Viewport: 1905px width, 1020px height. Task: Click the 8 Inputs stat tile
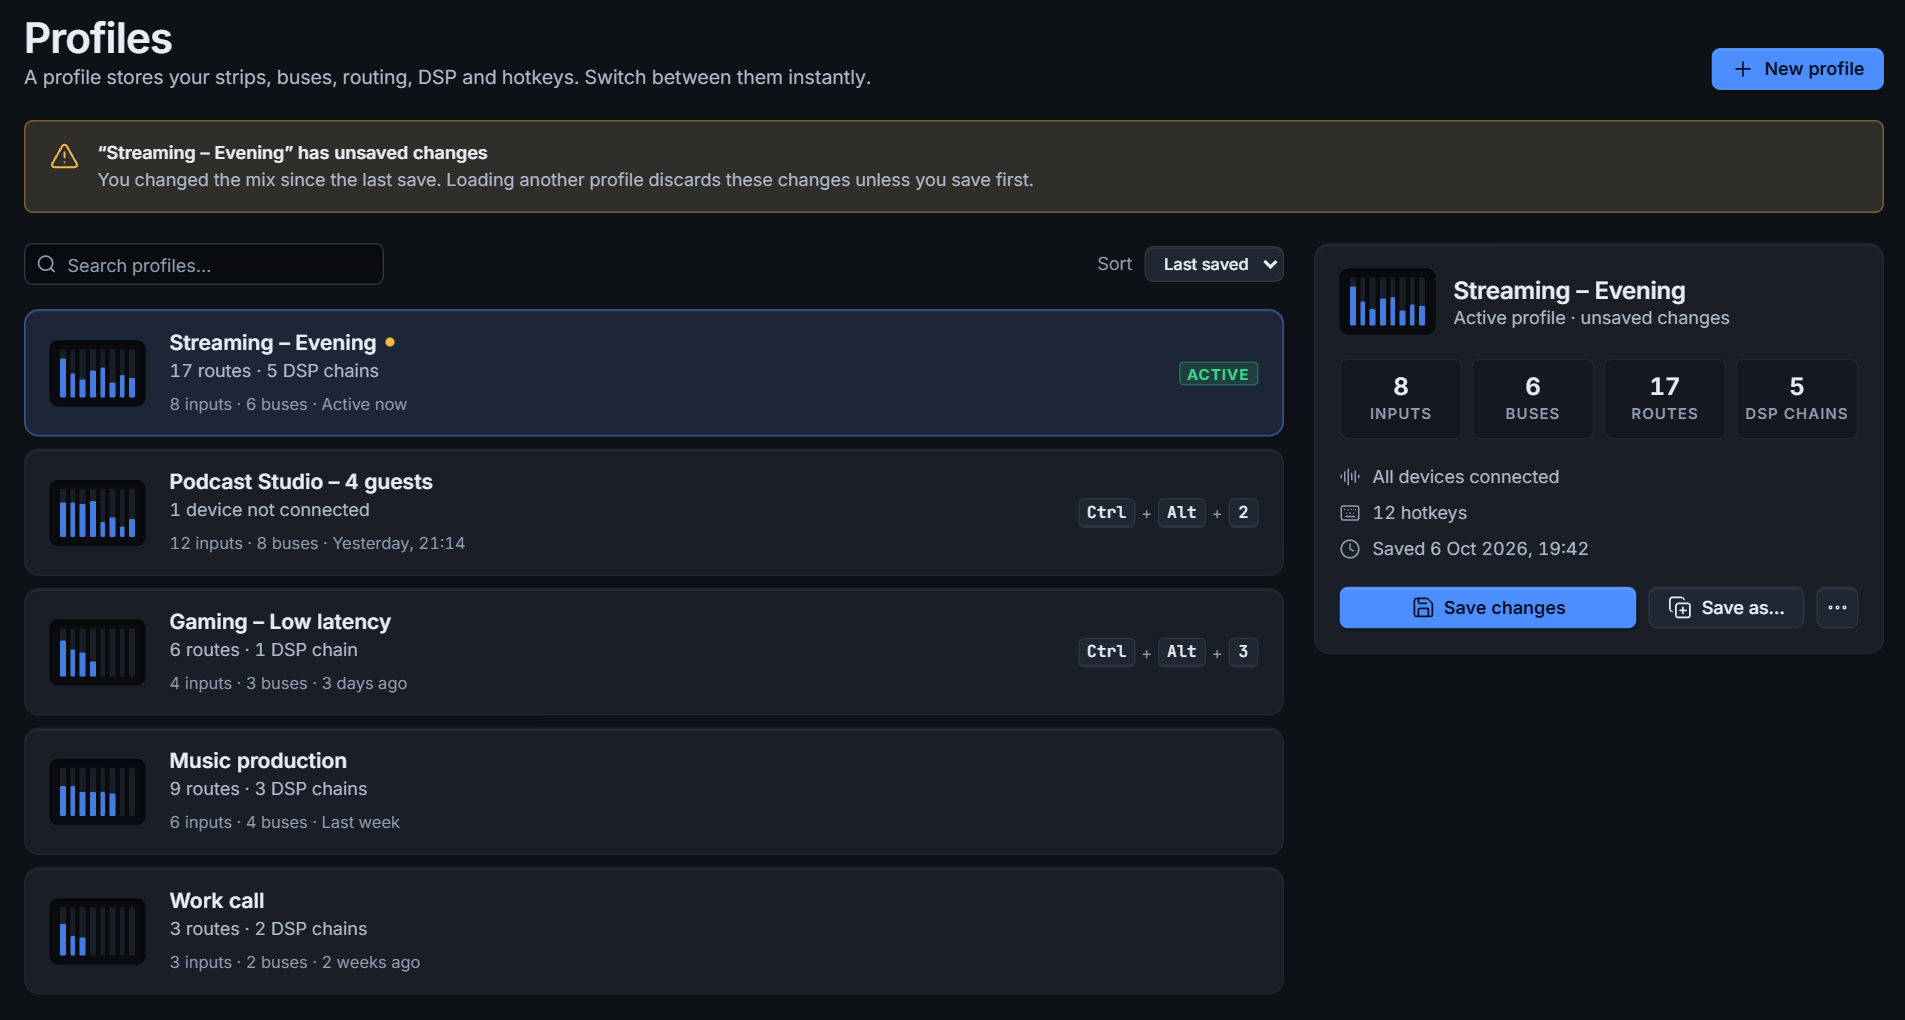click(x=1400, y=399)
